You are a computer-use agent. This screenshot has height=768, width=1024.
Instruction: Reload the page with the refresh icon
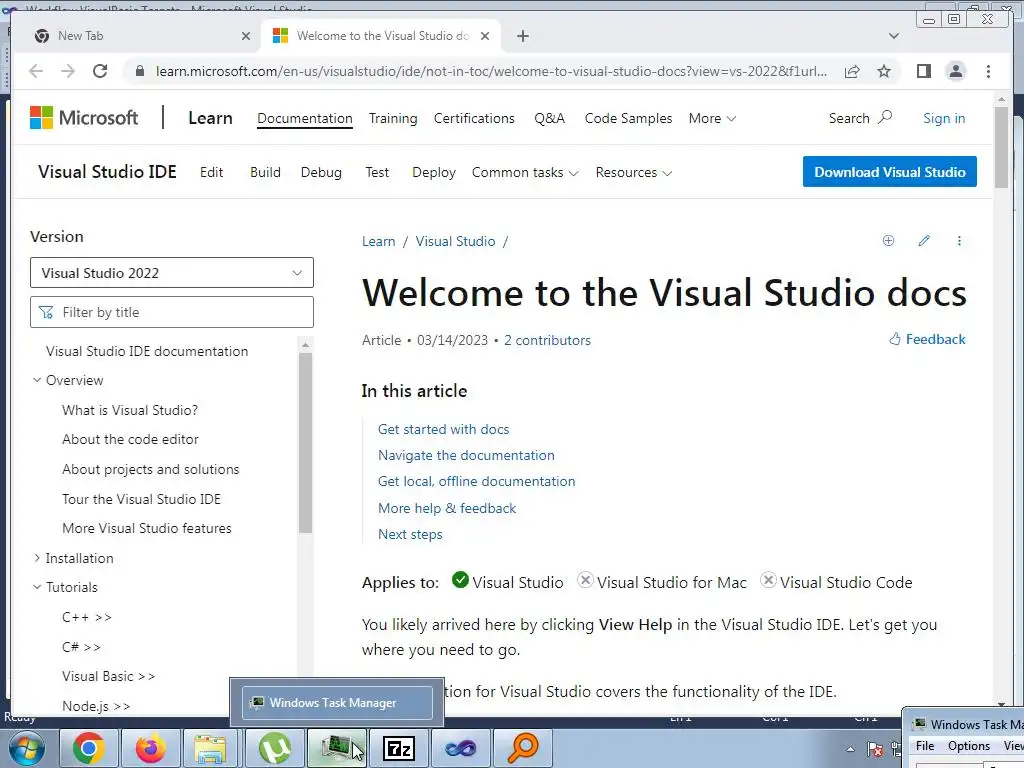click(x=100, y=71)
